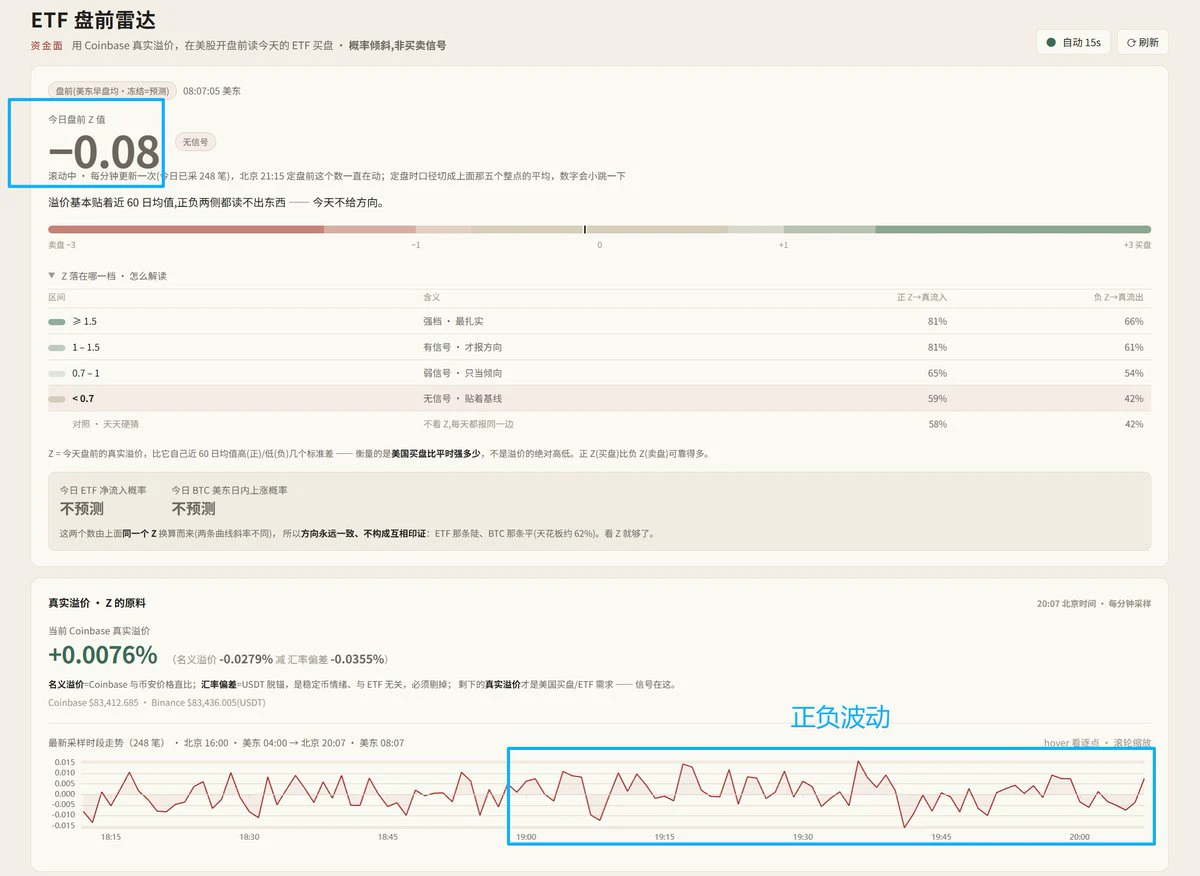The height and width of the screenshot is (876, 1200).
Task: Click the 含义 column header
Action: point(431,298)
